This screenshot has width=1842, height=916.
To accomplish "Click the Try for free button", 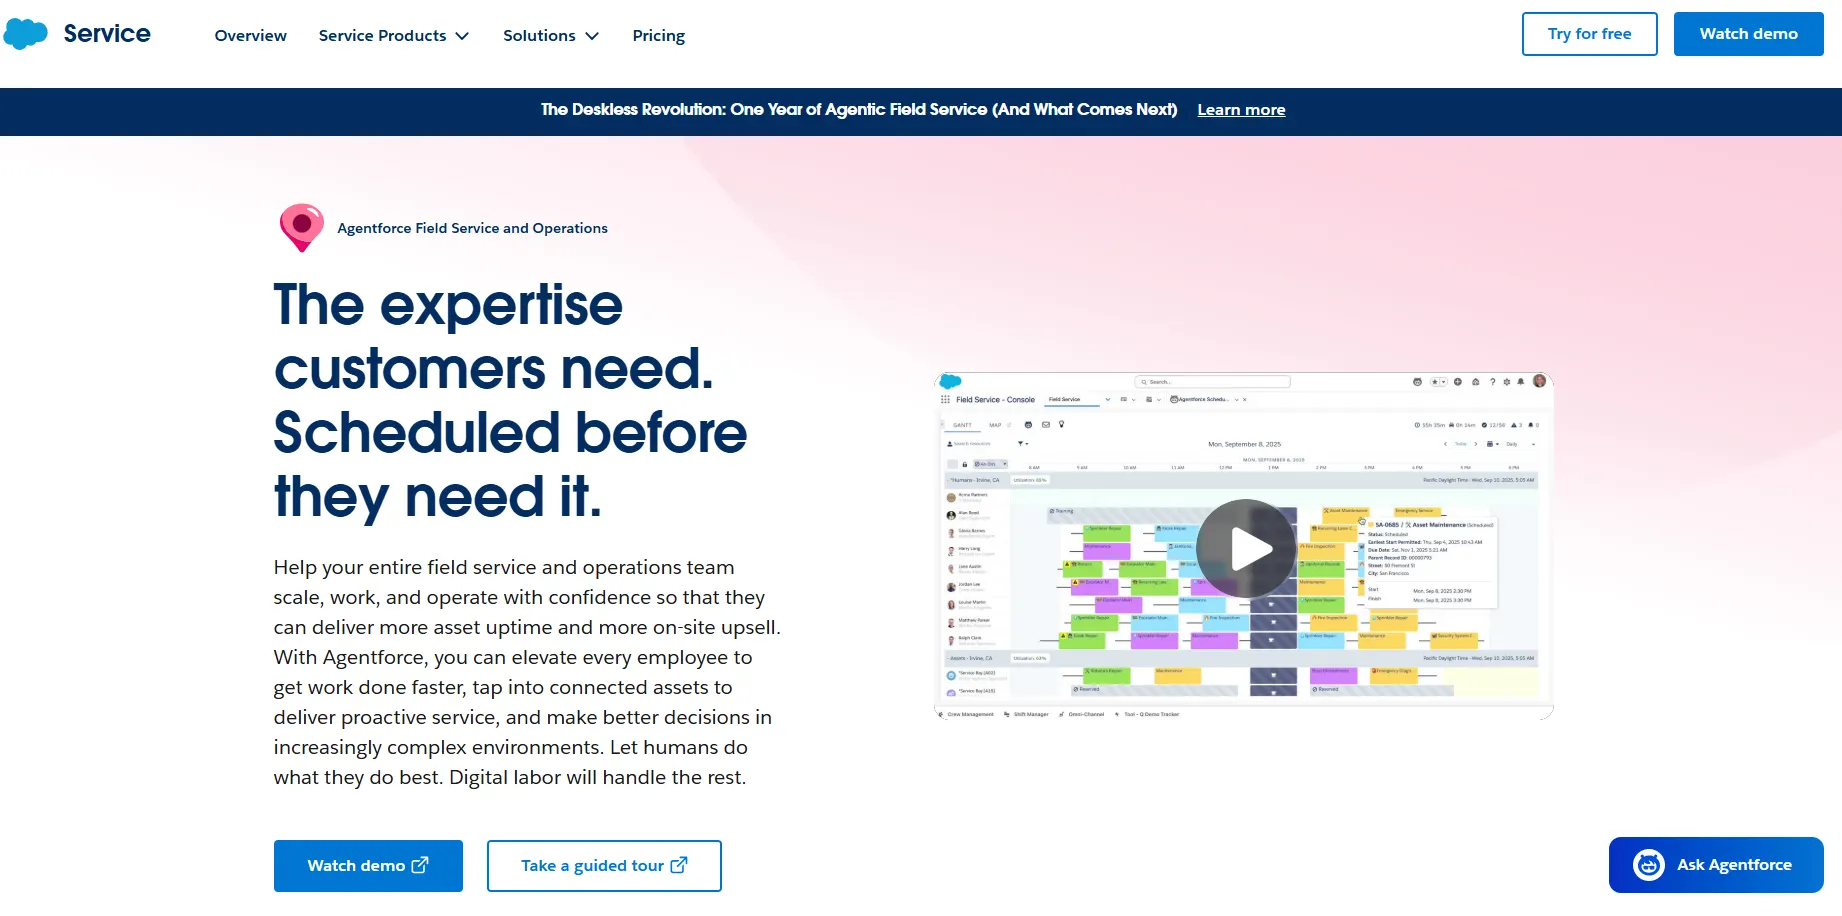I will pyautogui.click(x=1589, y=34).
